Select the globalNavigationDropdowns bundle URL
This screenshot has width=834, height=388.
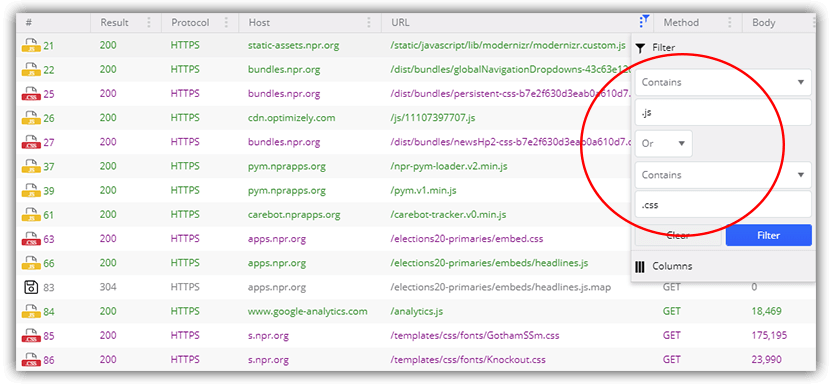tap(511, 69)
